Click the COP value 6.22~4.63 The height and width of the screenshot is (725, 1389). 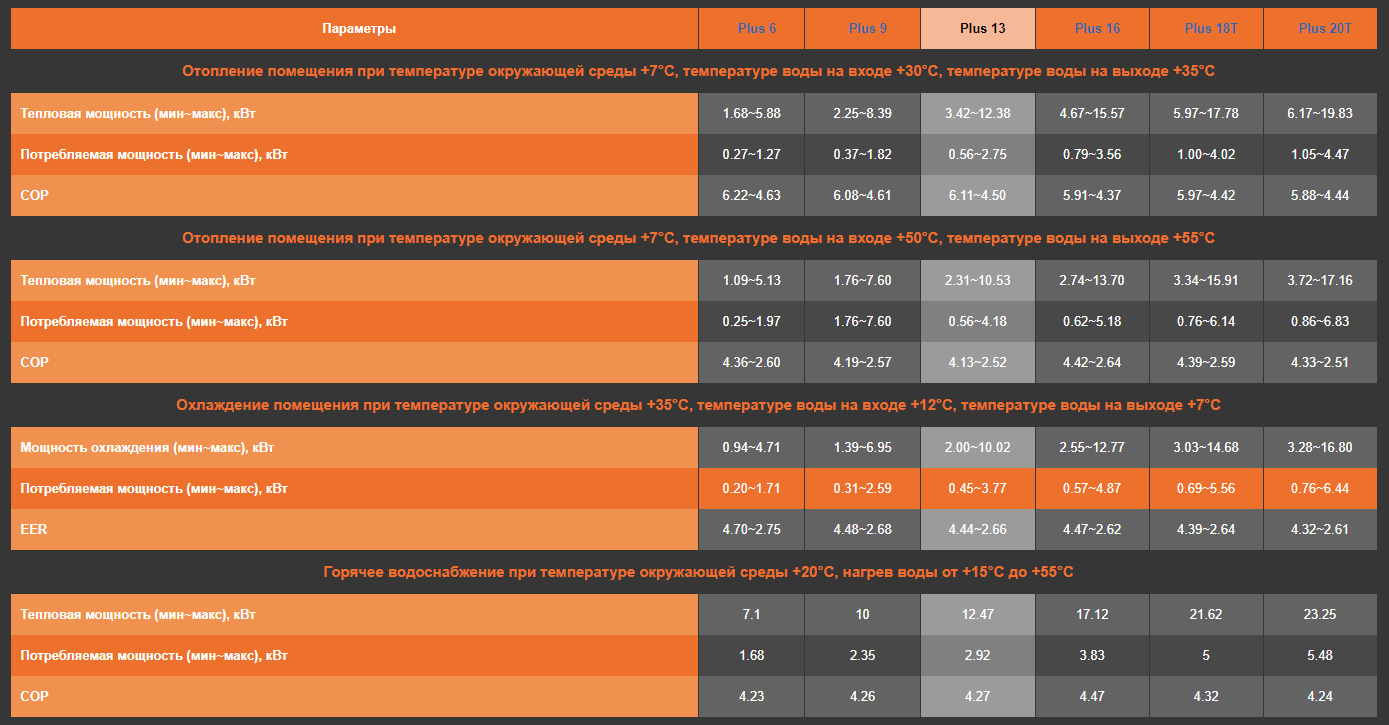pos(751,195)
